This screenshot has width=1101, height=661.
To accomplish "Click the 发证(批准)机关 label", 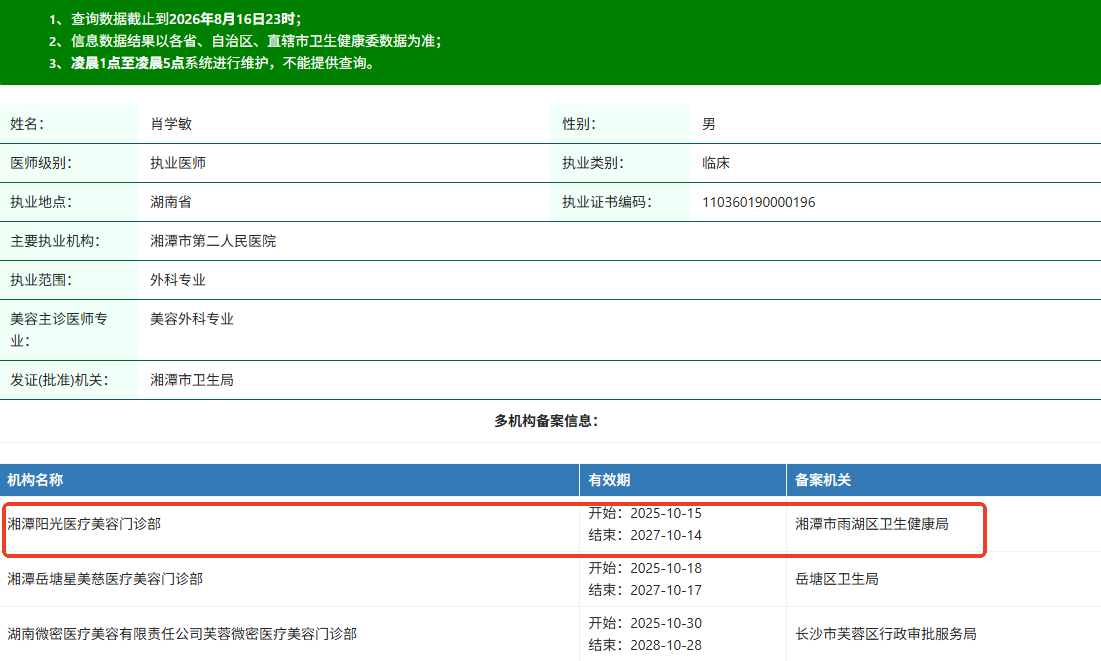I will tap(59, 380).
